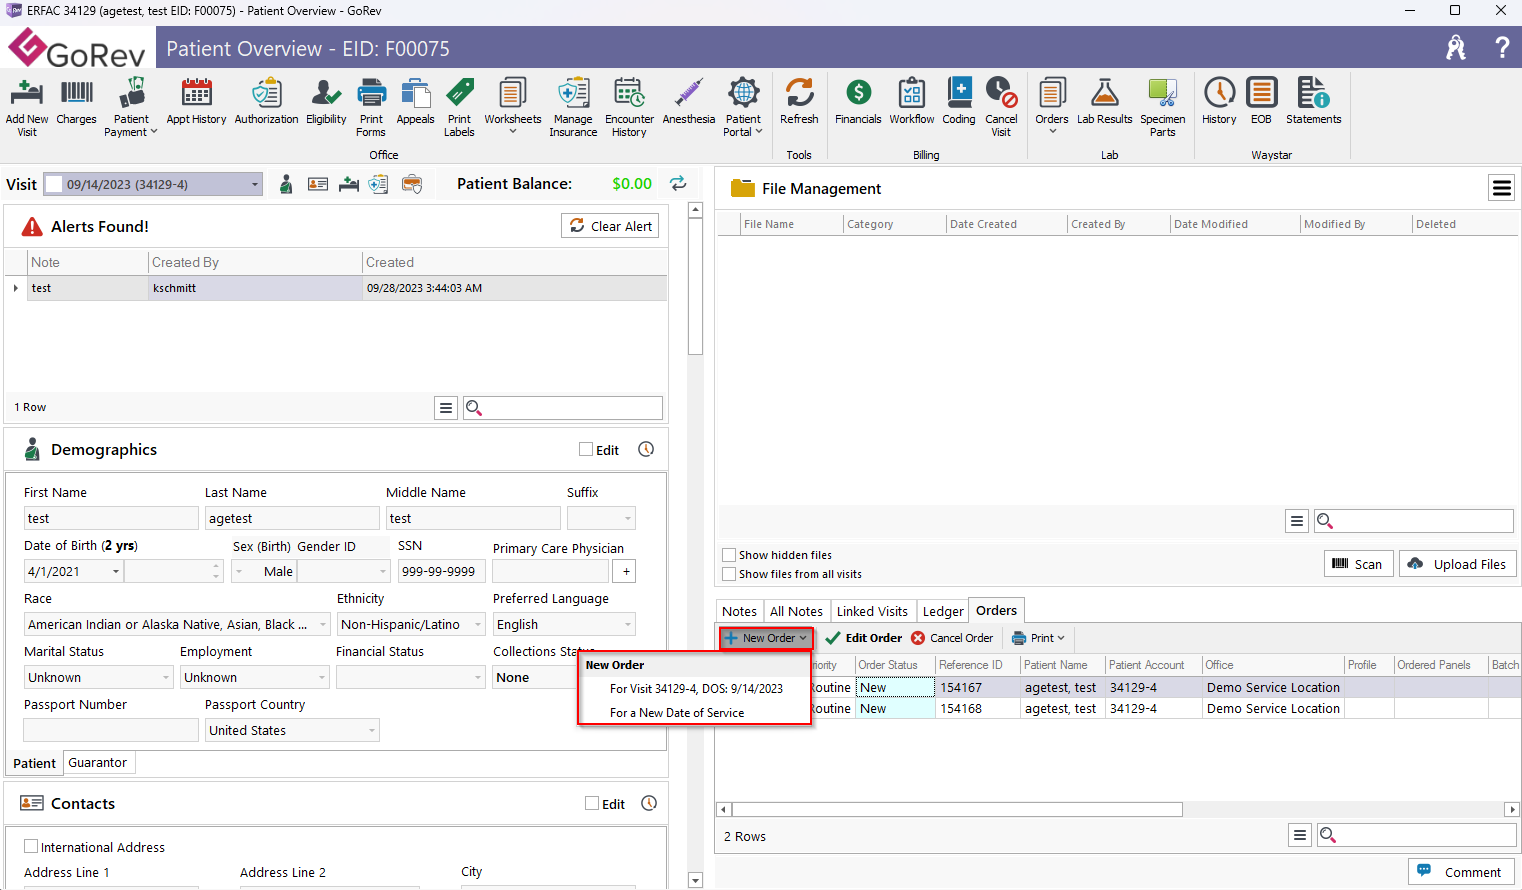Open Manage Insurance

tap(573, 107)
